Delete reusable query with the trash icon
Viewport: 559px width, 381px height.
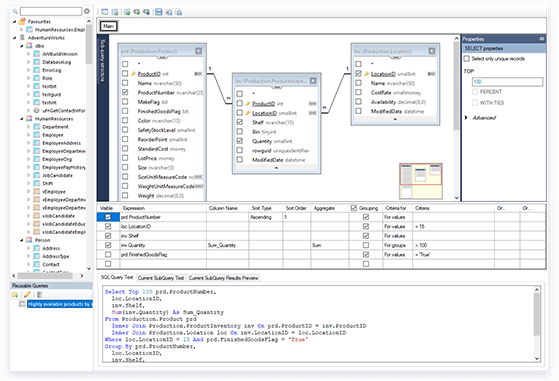tap(40, 294)
